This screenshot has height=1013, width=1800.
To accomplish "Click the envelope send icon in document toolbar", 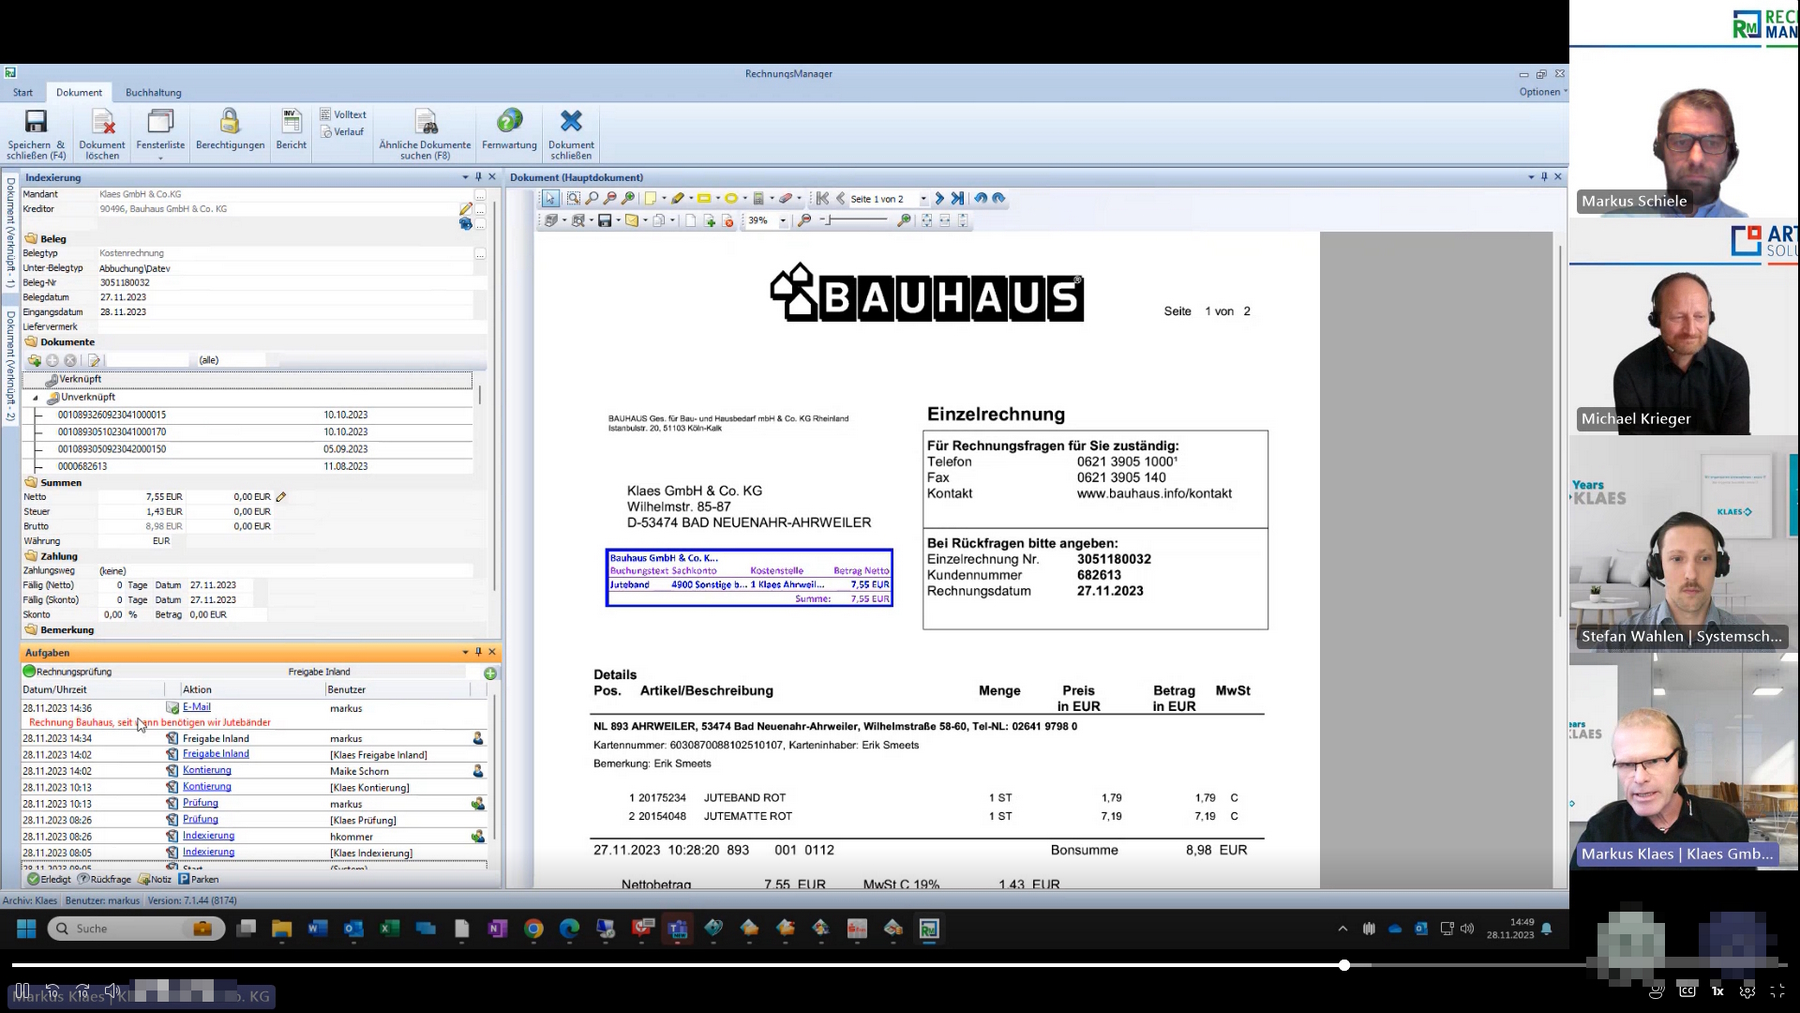I will 632,221.
